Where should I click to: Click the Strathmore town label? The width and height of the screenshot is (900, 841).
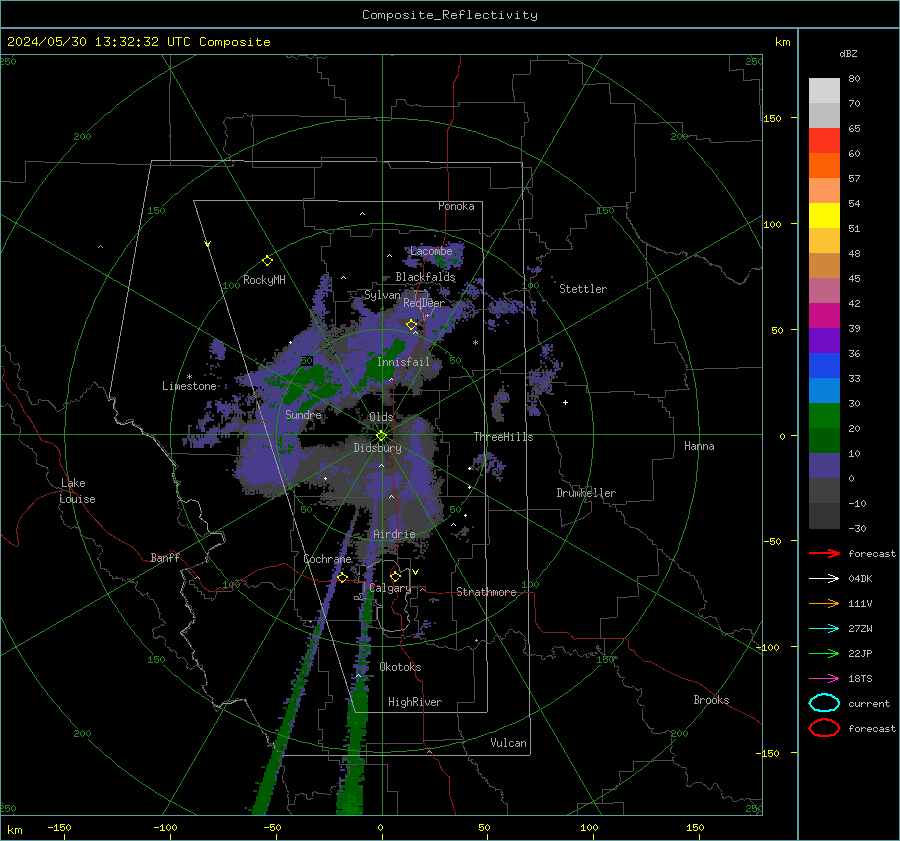[x=486, y=592]
